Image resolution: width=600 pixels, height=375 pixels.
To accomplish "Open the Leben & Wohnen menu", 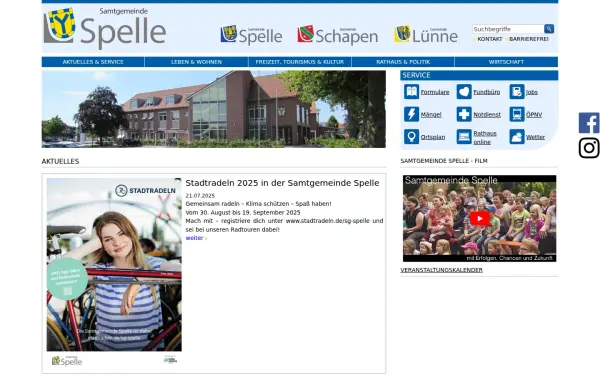I will [196, 62].
